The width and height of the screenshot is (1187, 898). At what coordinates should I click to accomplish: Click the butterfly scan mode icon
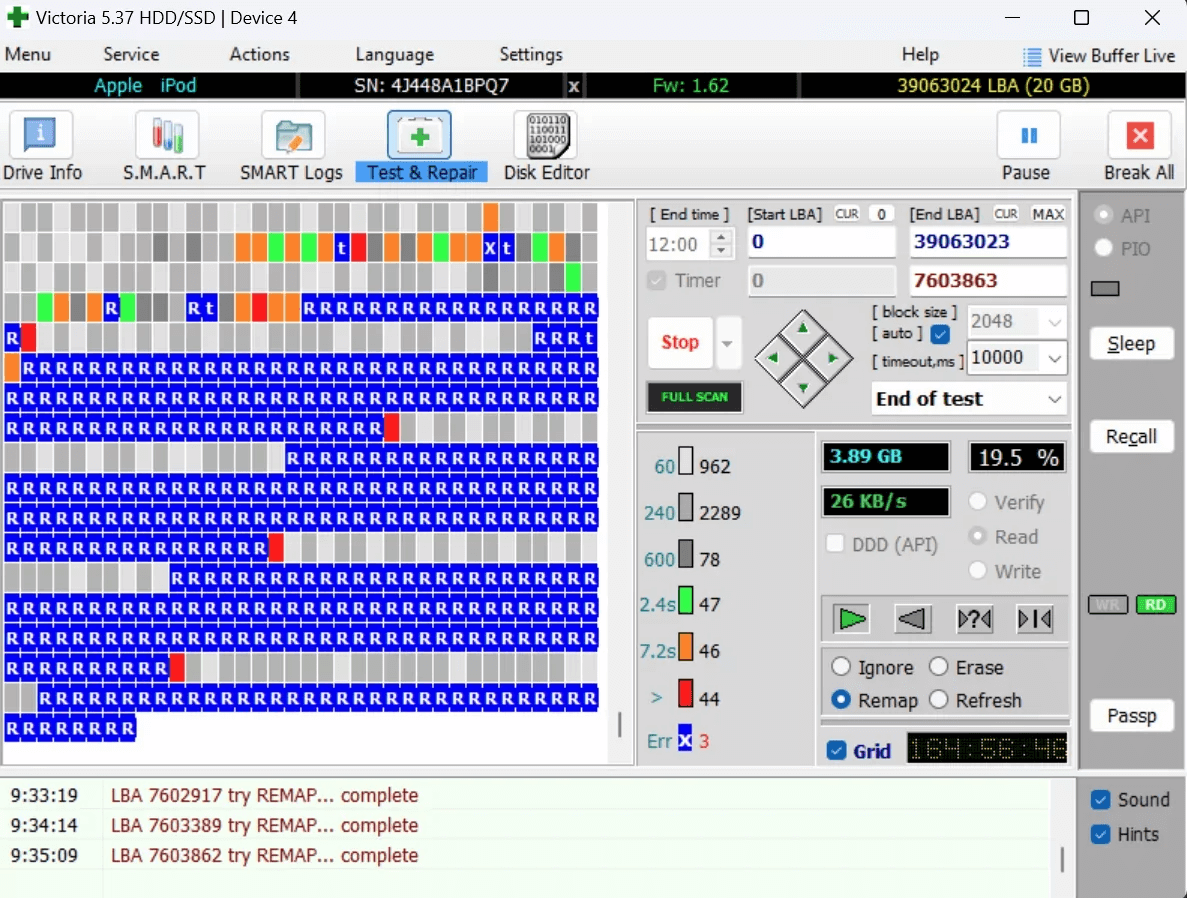[1035, 620]
